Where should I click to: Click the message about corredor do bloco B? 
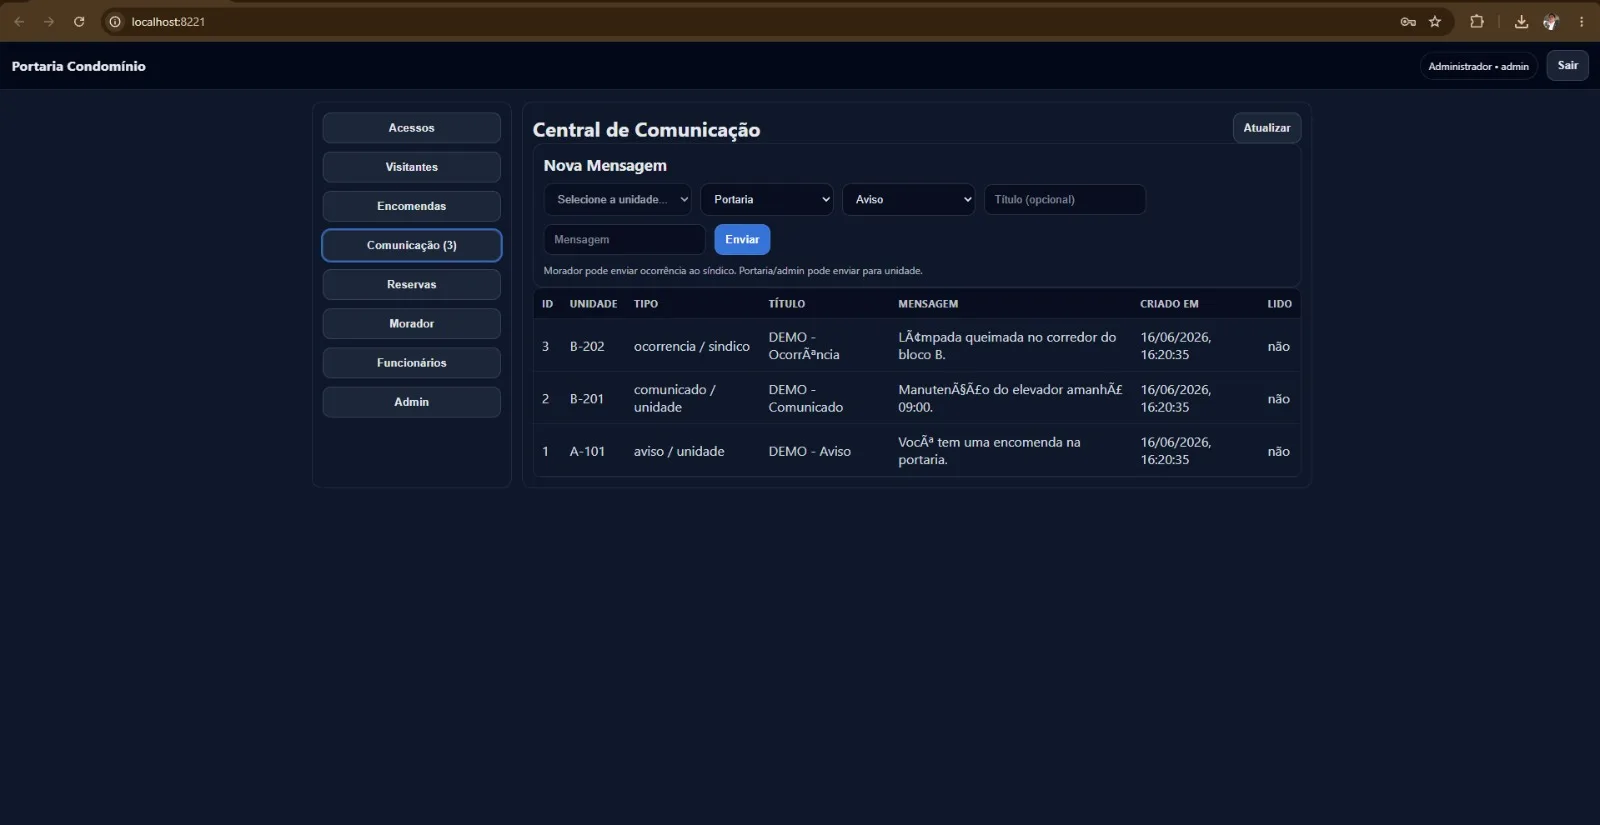(x=1007, y=346)
